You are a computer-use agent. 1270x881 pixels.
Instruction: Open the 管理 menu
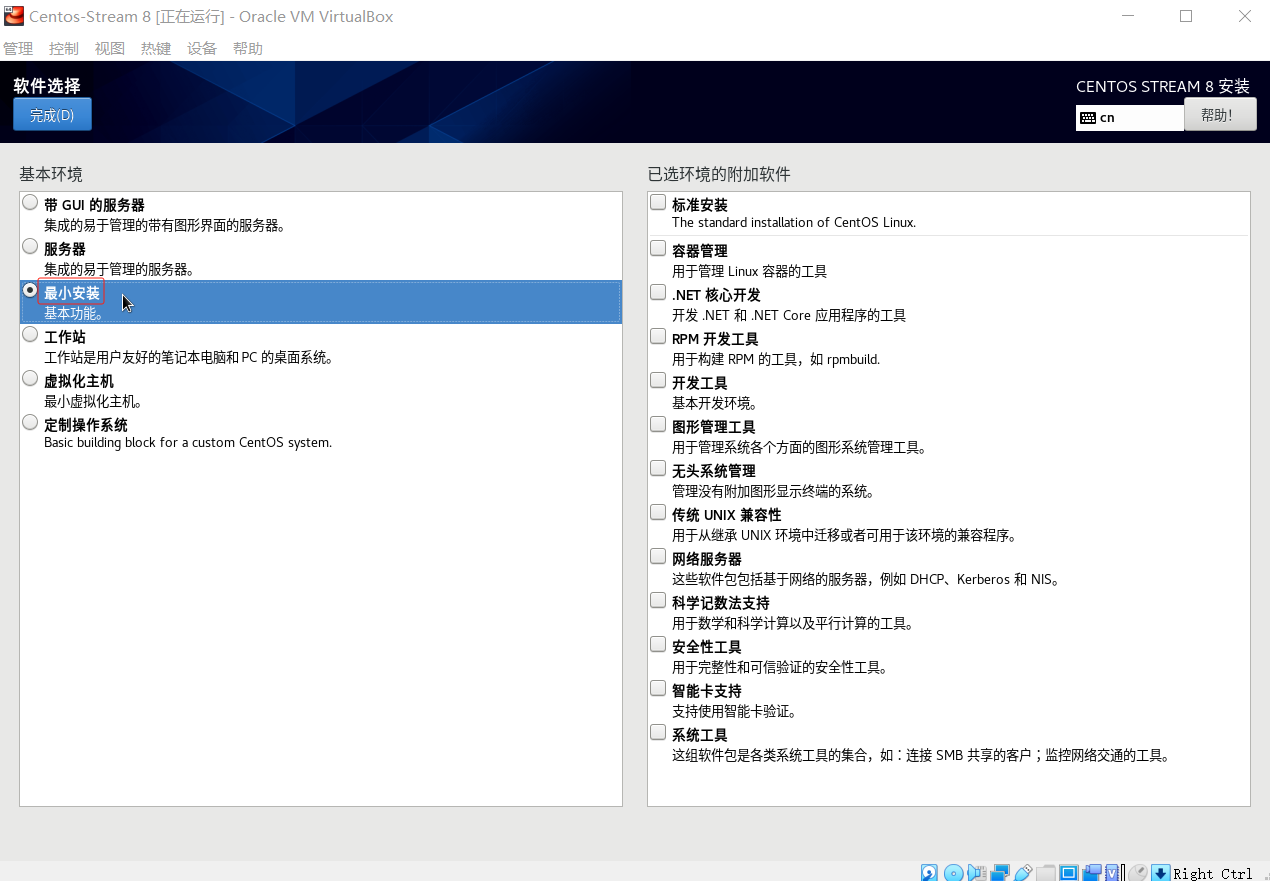click(18, 48)
